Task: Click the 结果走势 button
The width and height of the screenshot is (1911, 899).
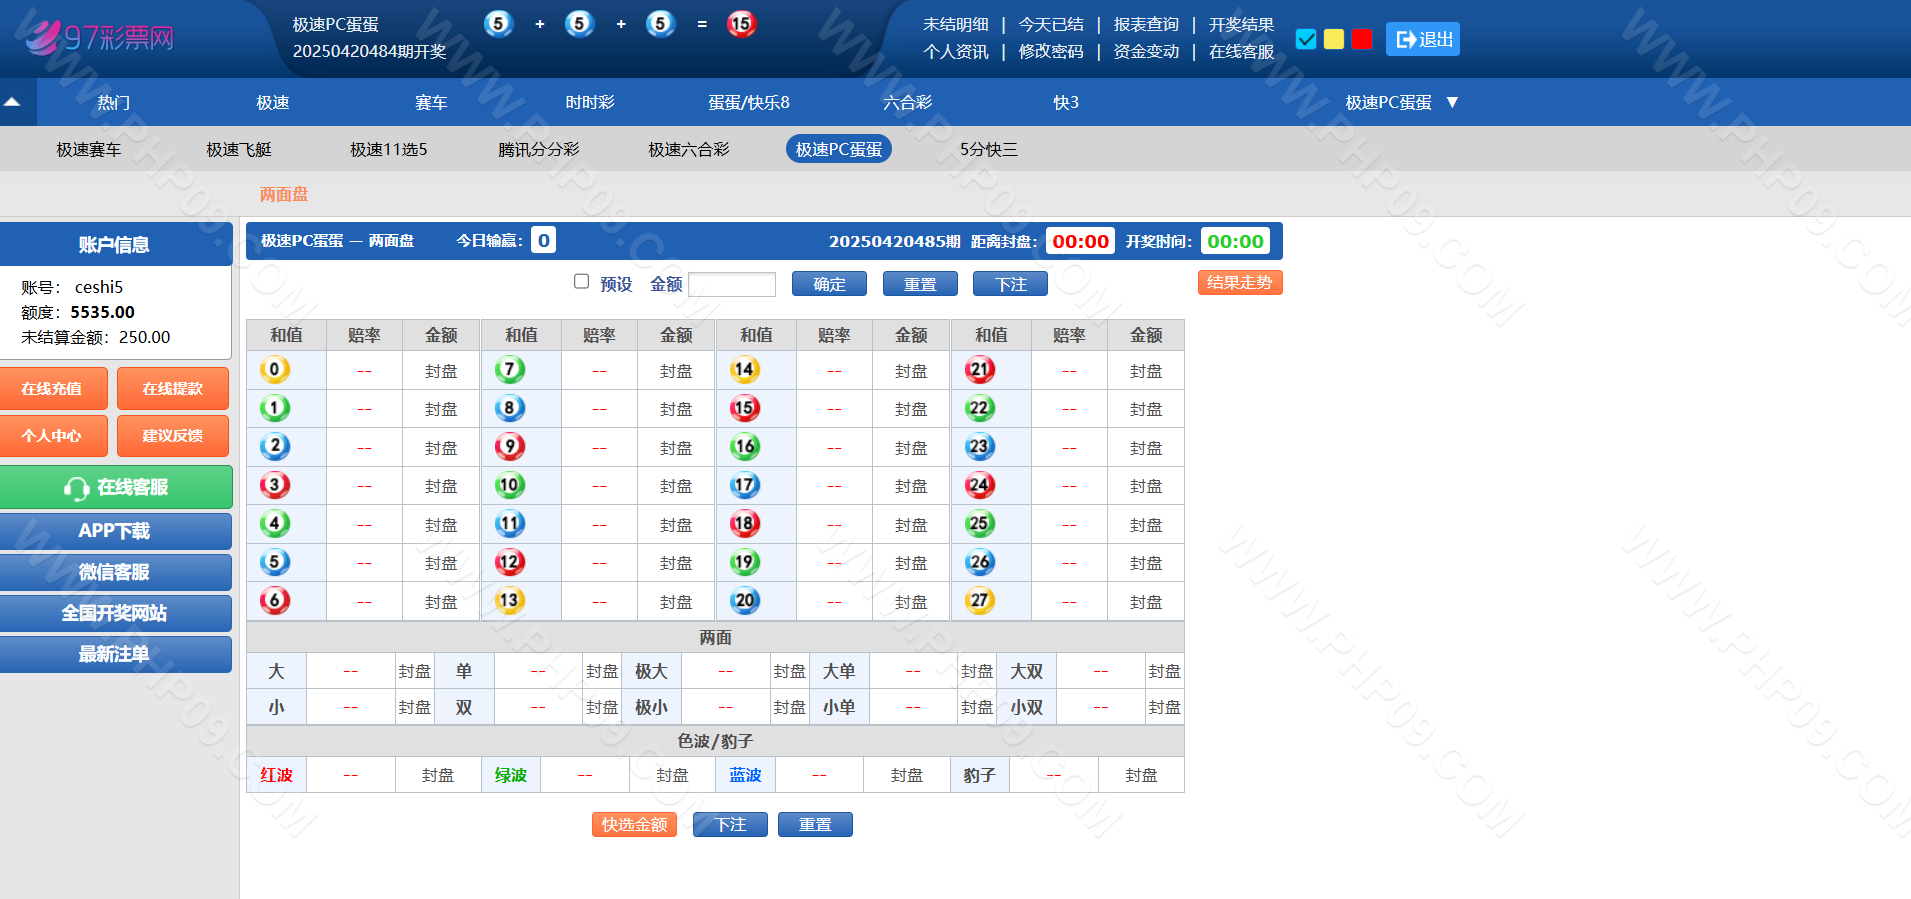Action: [1239, 283]
